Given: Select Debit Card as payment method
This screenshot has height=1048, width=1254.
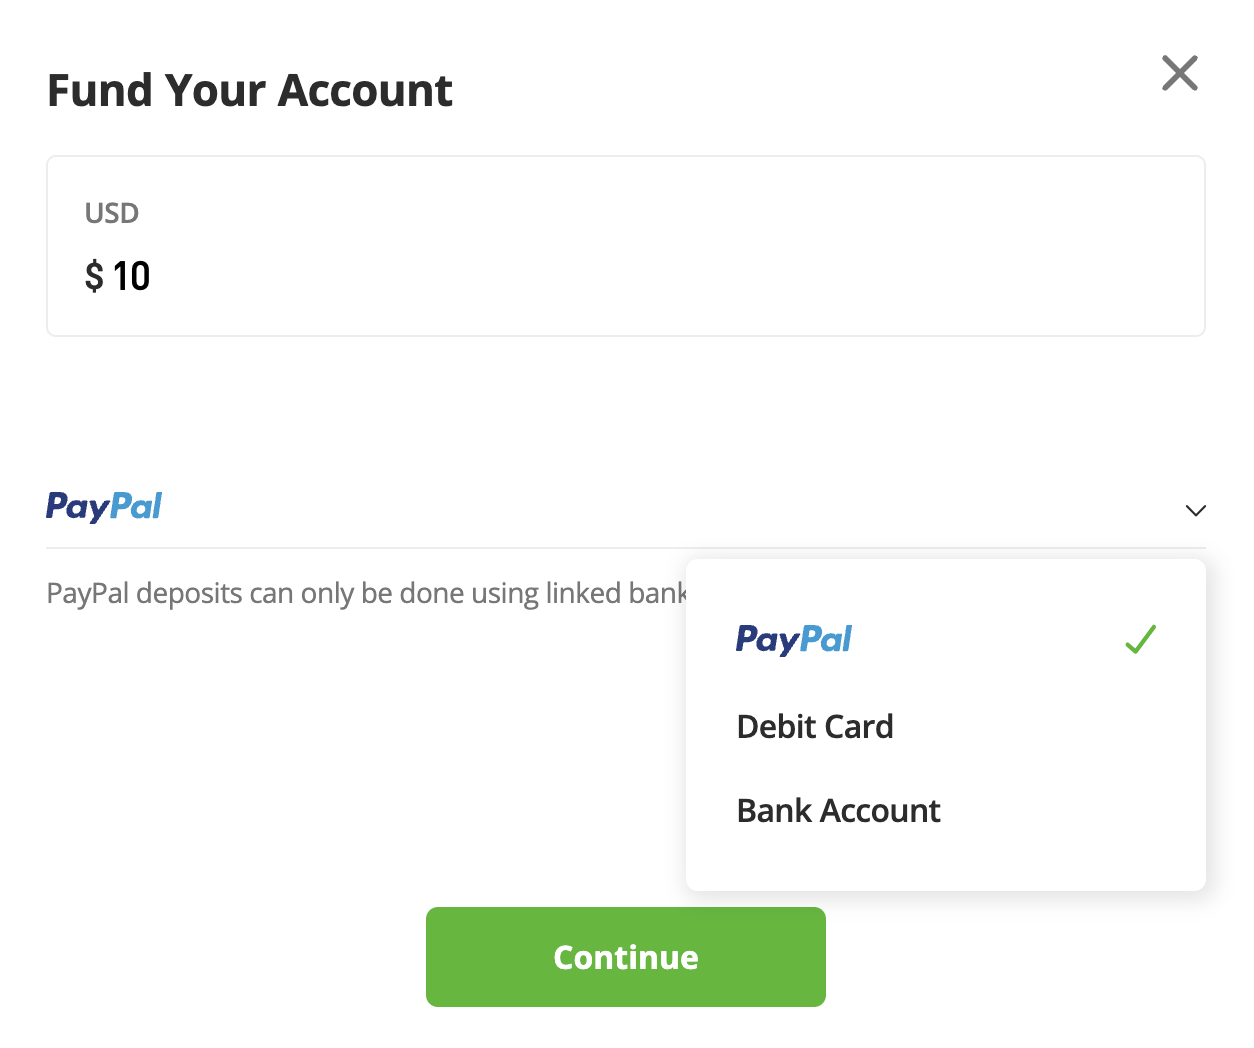Looking at the screenshot, I should pyautogui.click(x=814, y=726).
